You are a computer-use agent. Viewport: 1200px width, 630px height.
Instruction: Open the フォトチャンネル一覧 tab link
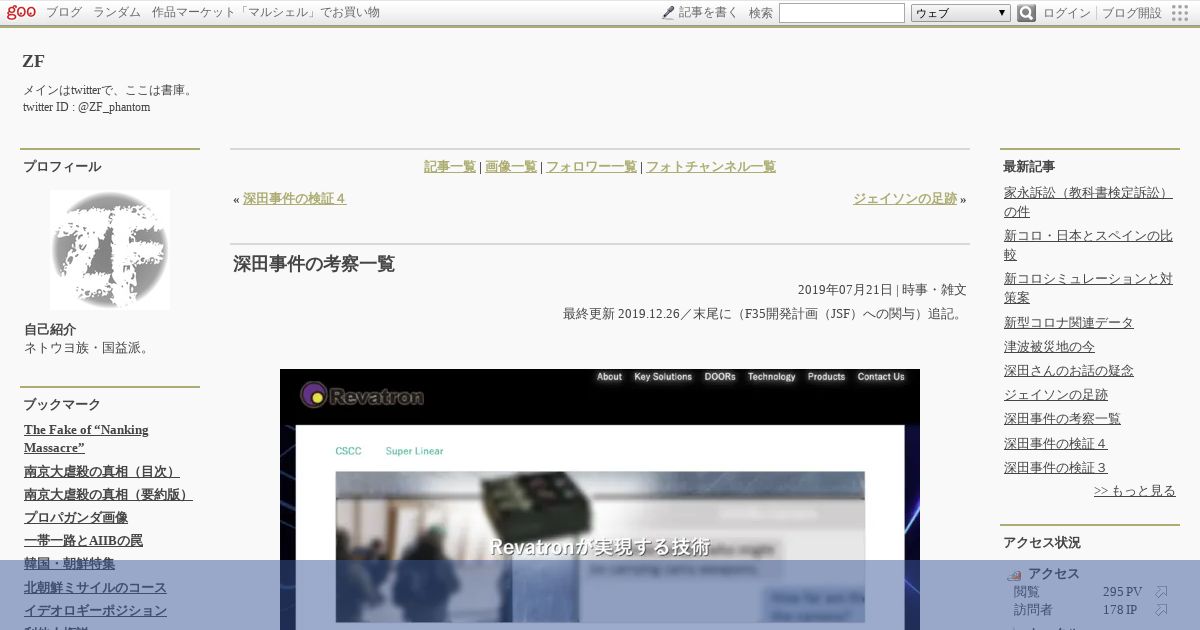[x=711, y=167]
